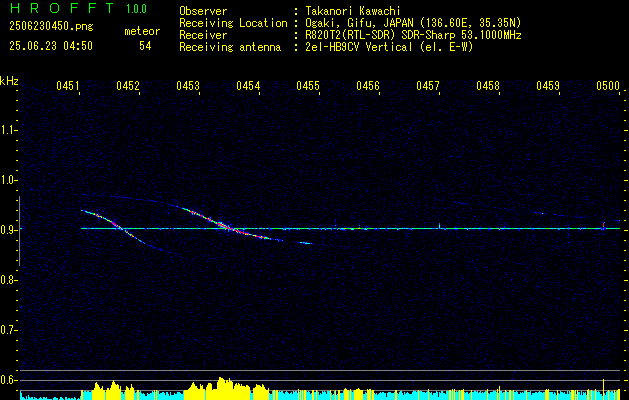Click the 0459 time marker
629x400 pixels.
[x=548, y=86]
